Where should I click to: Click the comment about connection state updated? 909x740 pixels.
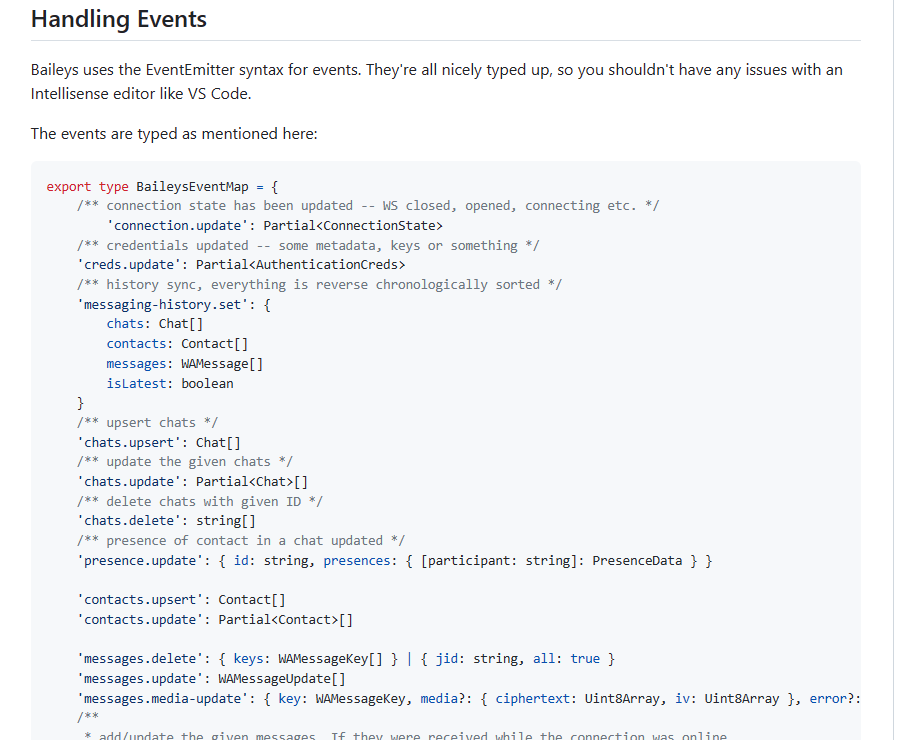tap(368, 206)
